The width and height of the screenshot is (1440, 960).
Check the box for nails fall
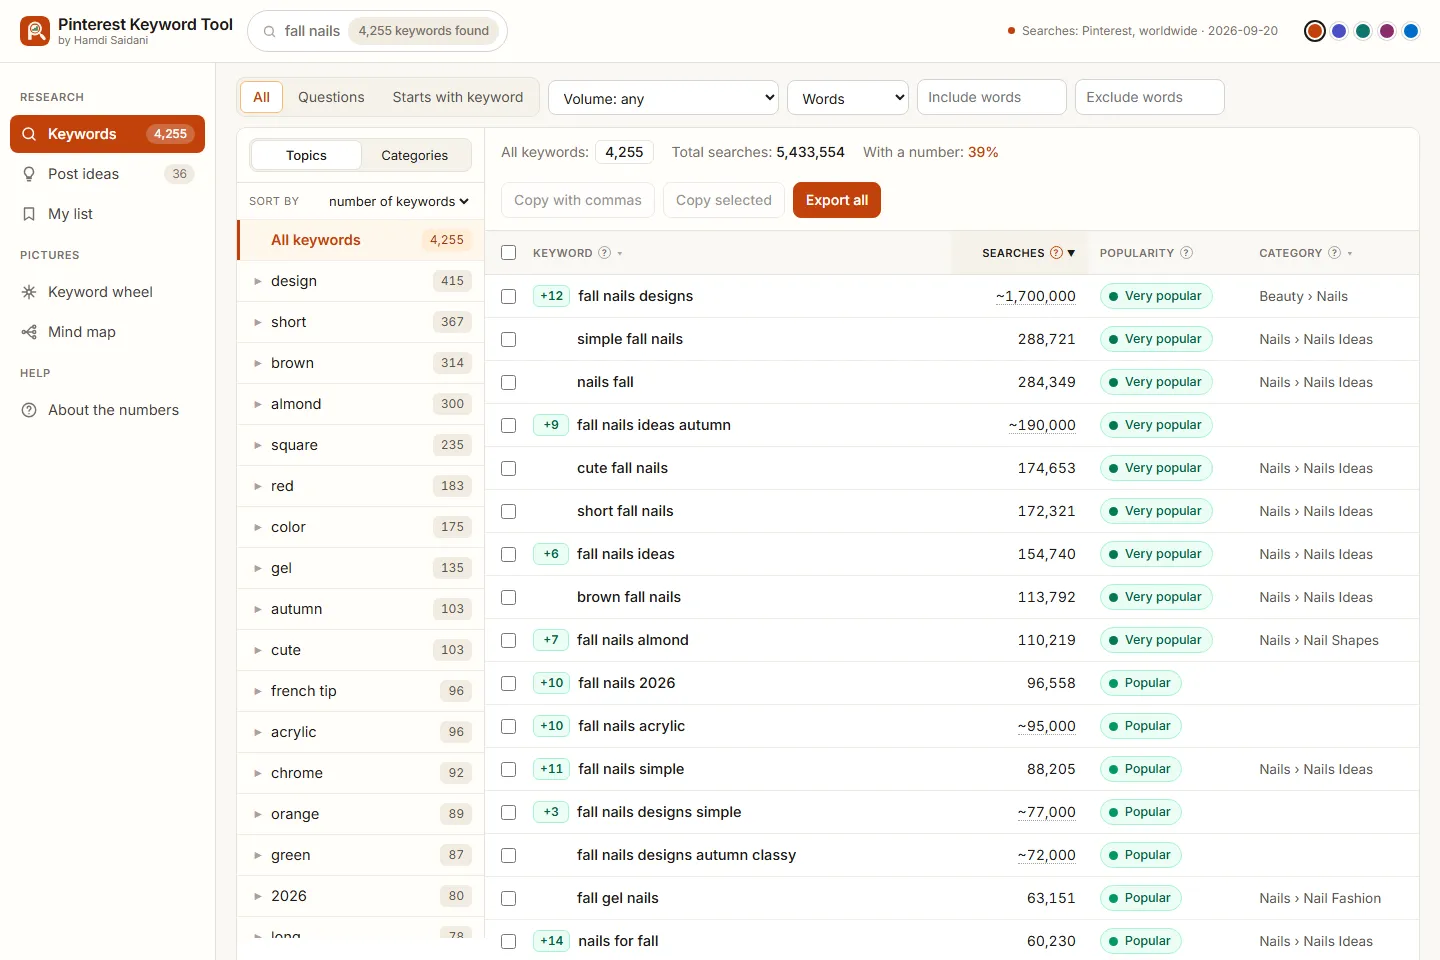click(508, 382)
